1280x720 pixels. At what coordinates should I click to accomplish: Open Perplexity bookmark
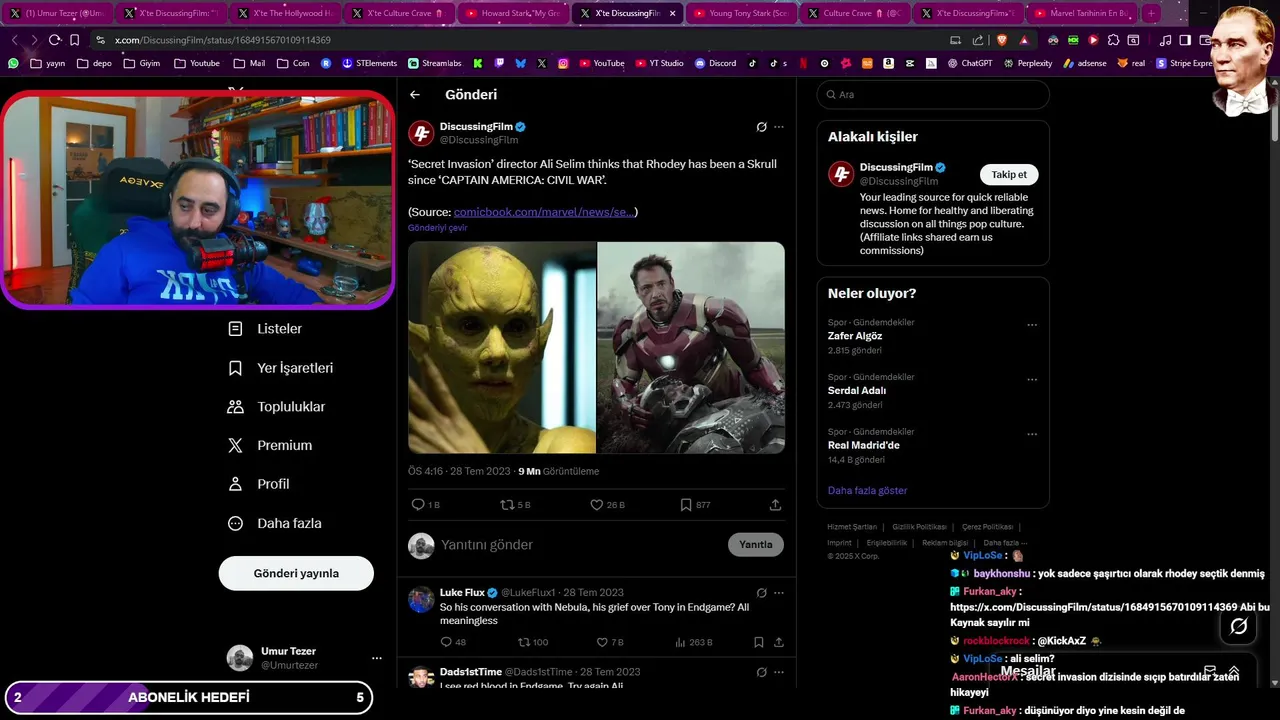pyautogui.click(x=1027, y=63)
